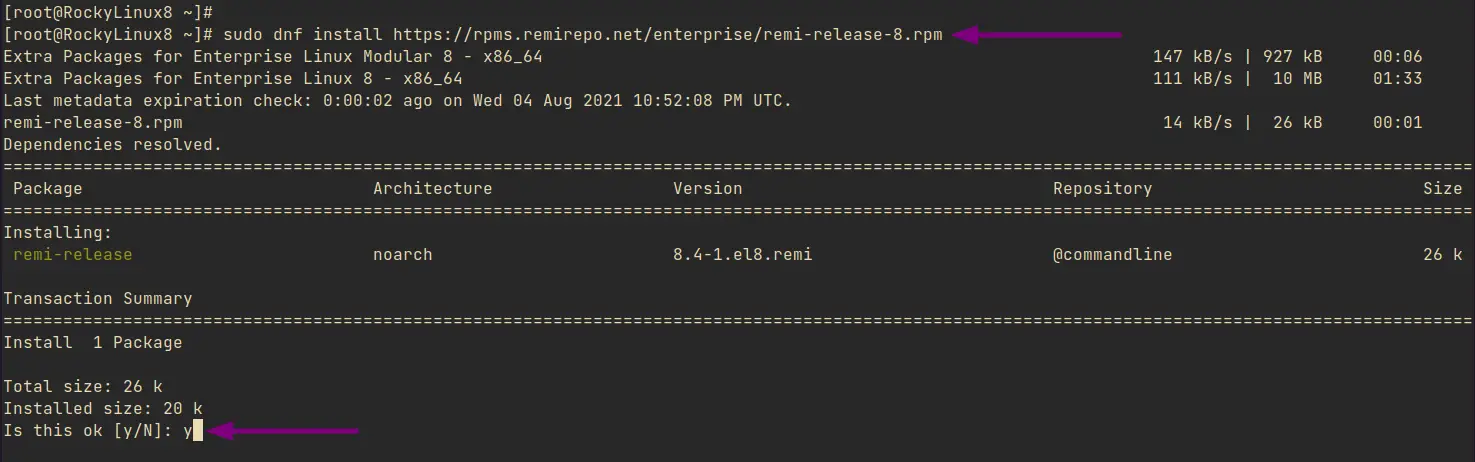Click the Architecture column header
Screen dimensions: 1475x462
point(433,189)
